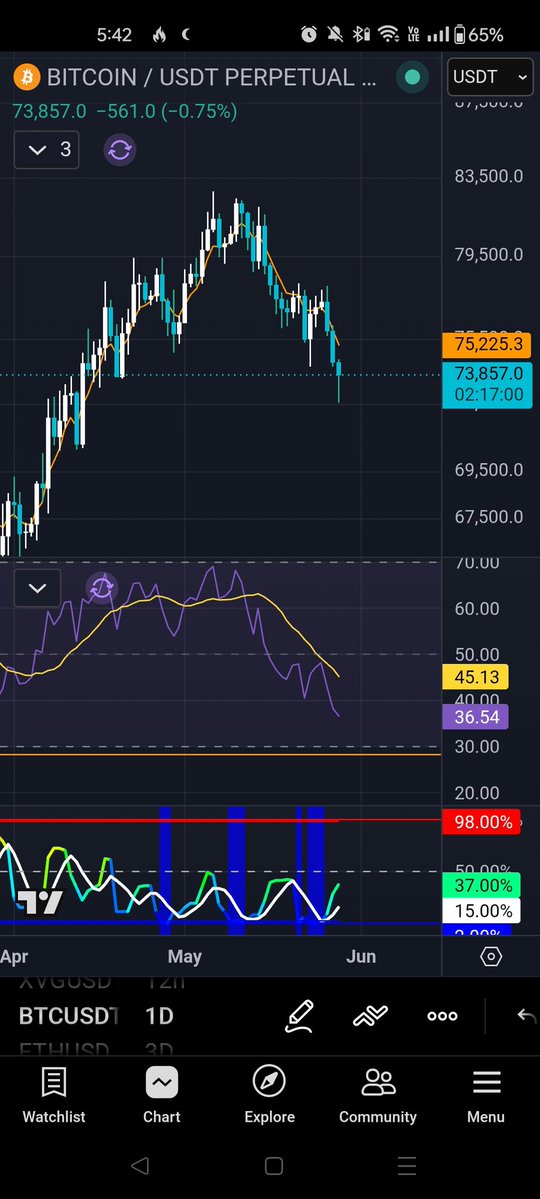
Task: Tap the Android home navigation button
Action: (273, 1165)
